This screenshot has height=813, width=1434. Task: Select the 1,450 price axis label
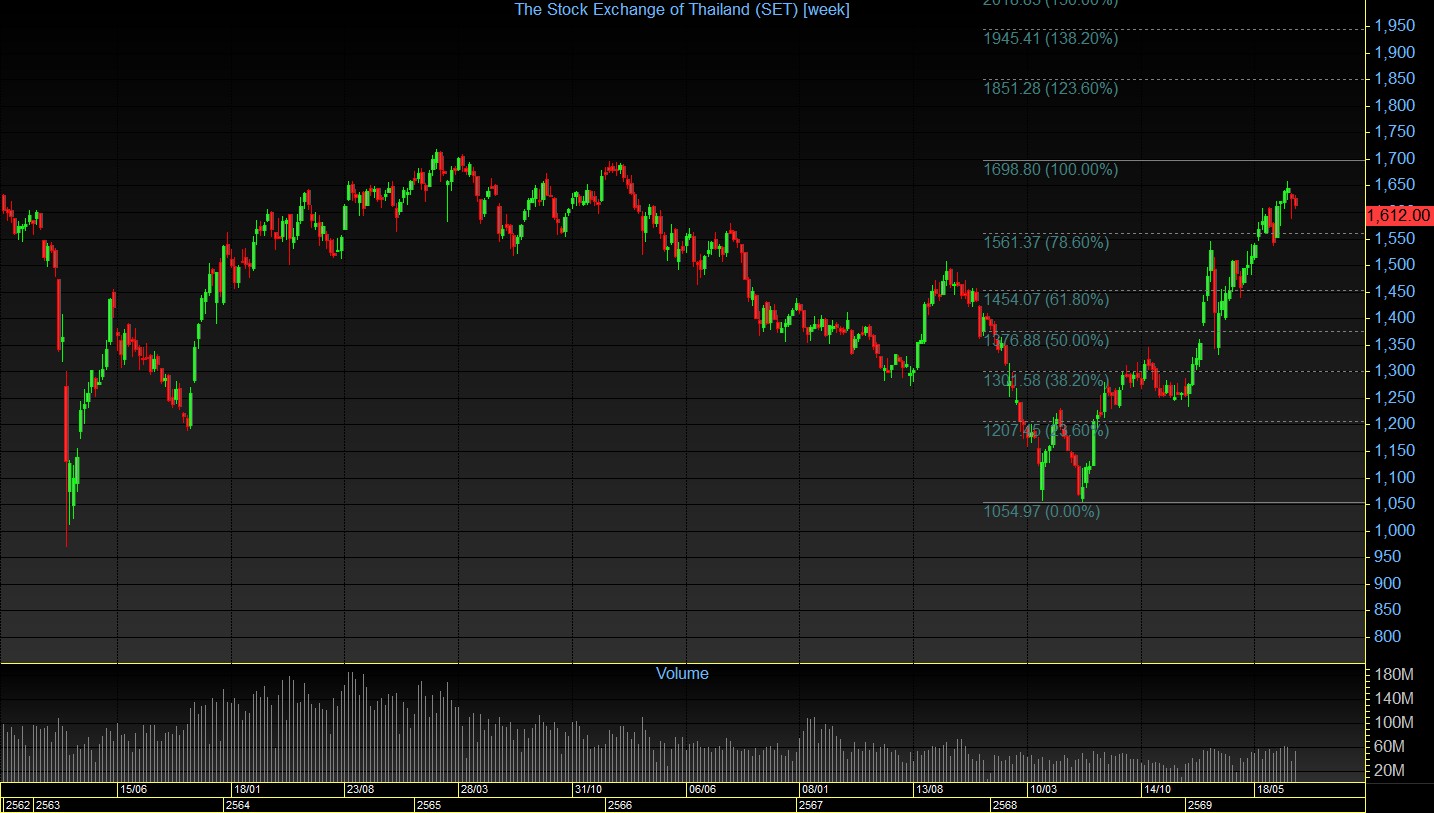[1394, 291]
